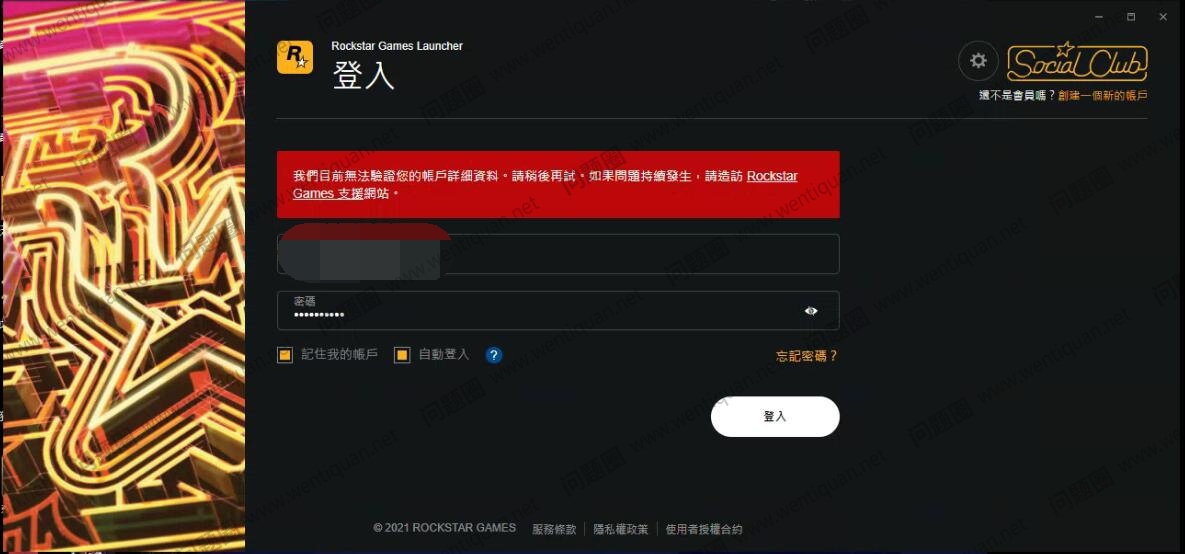Maximize the launcher window
1185x554 pixels.
tap(1131, 17)
